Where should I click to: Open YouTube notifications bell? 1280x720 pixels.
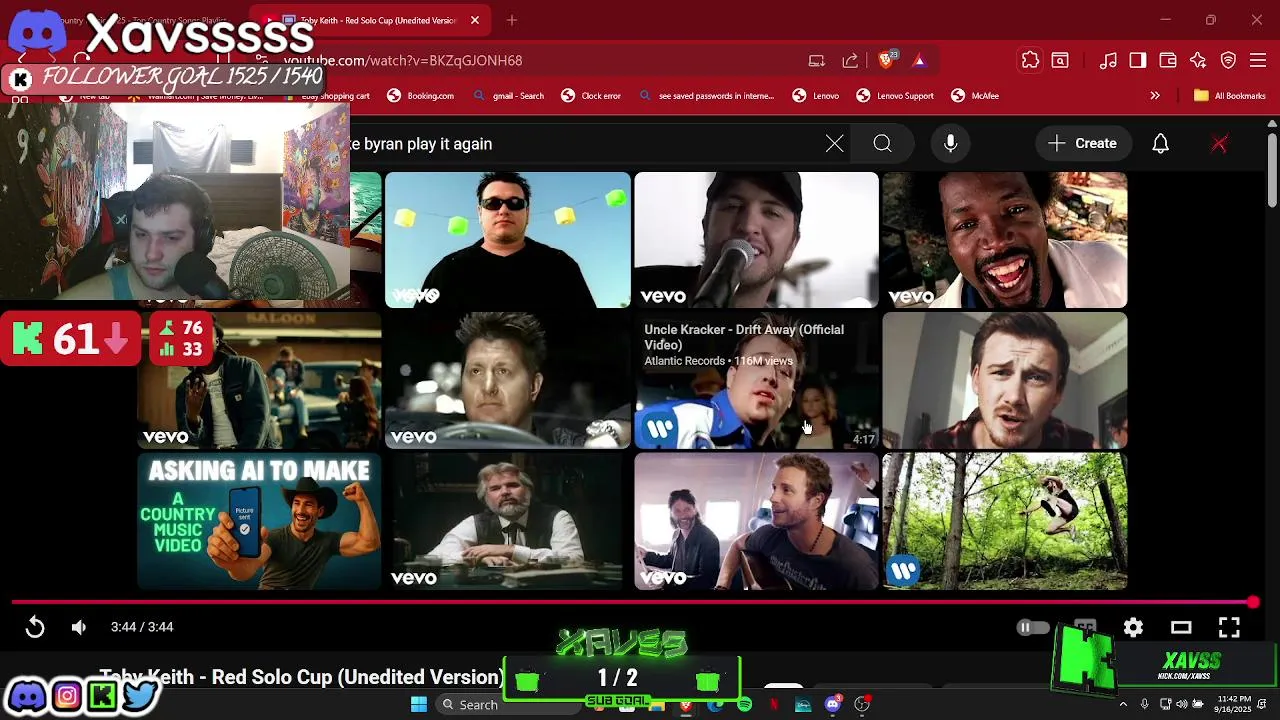1161,144
